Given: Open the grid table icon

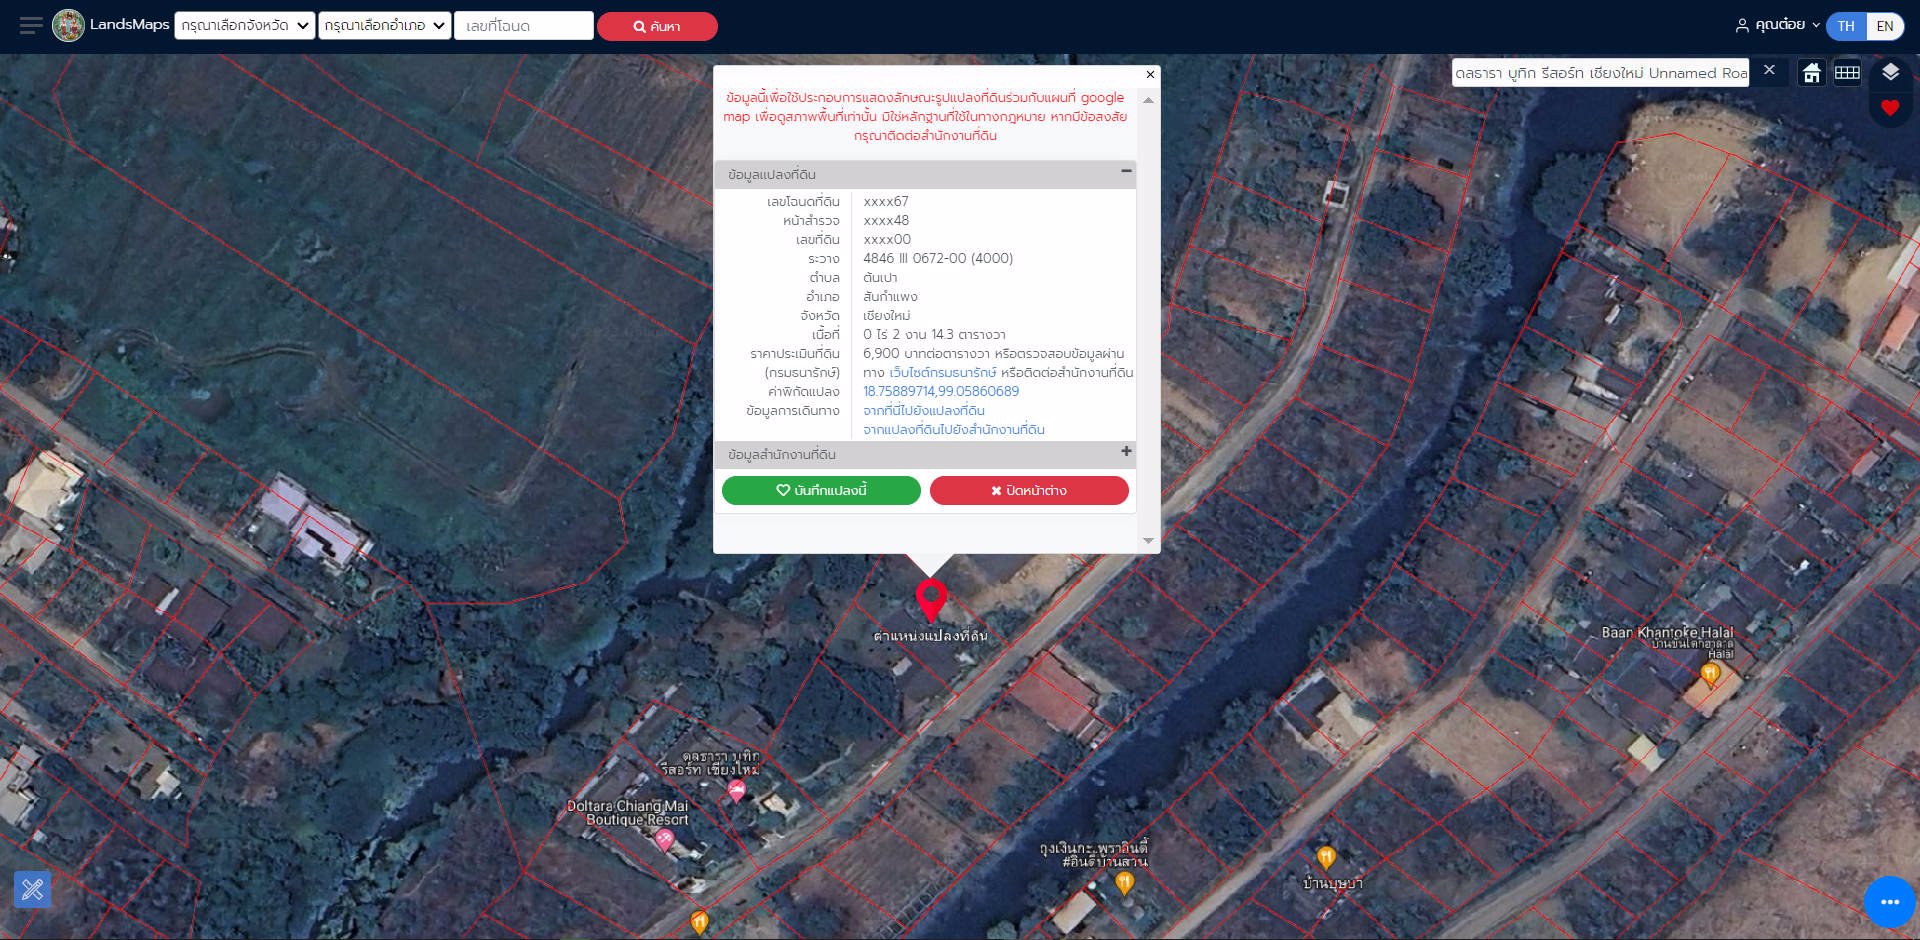Looking at the screenshot, I should (x=1847, y=73).
